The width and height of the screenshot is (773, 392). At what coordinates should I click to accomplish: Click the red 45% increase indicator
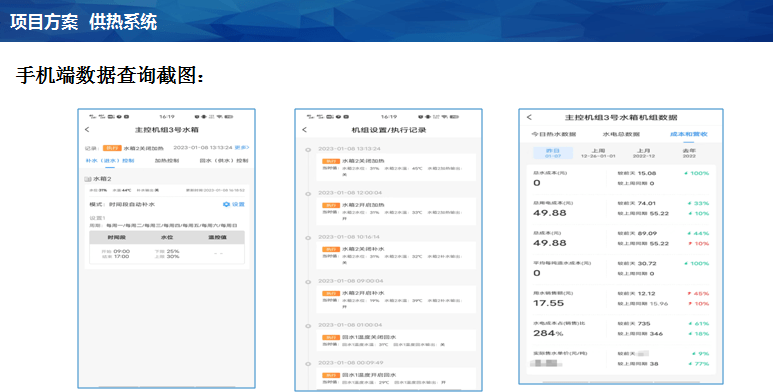(698, 293)
